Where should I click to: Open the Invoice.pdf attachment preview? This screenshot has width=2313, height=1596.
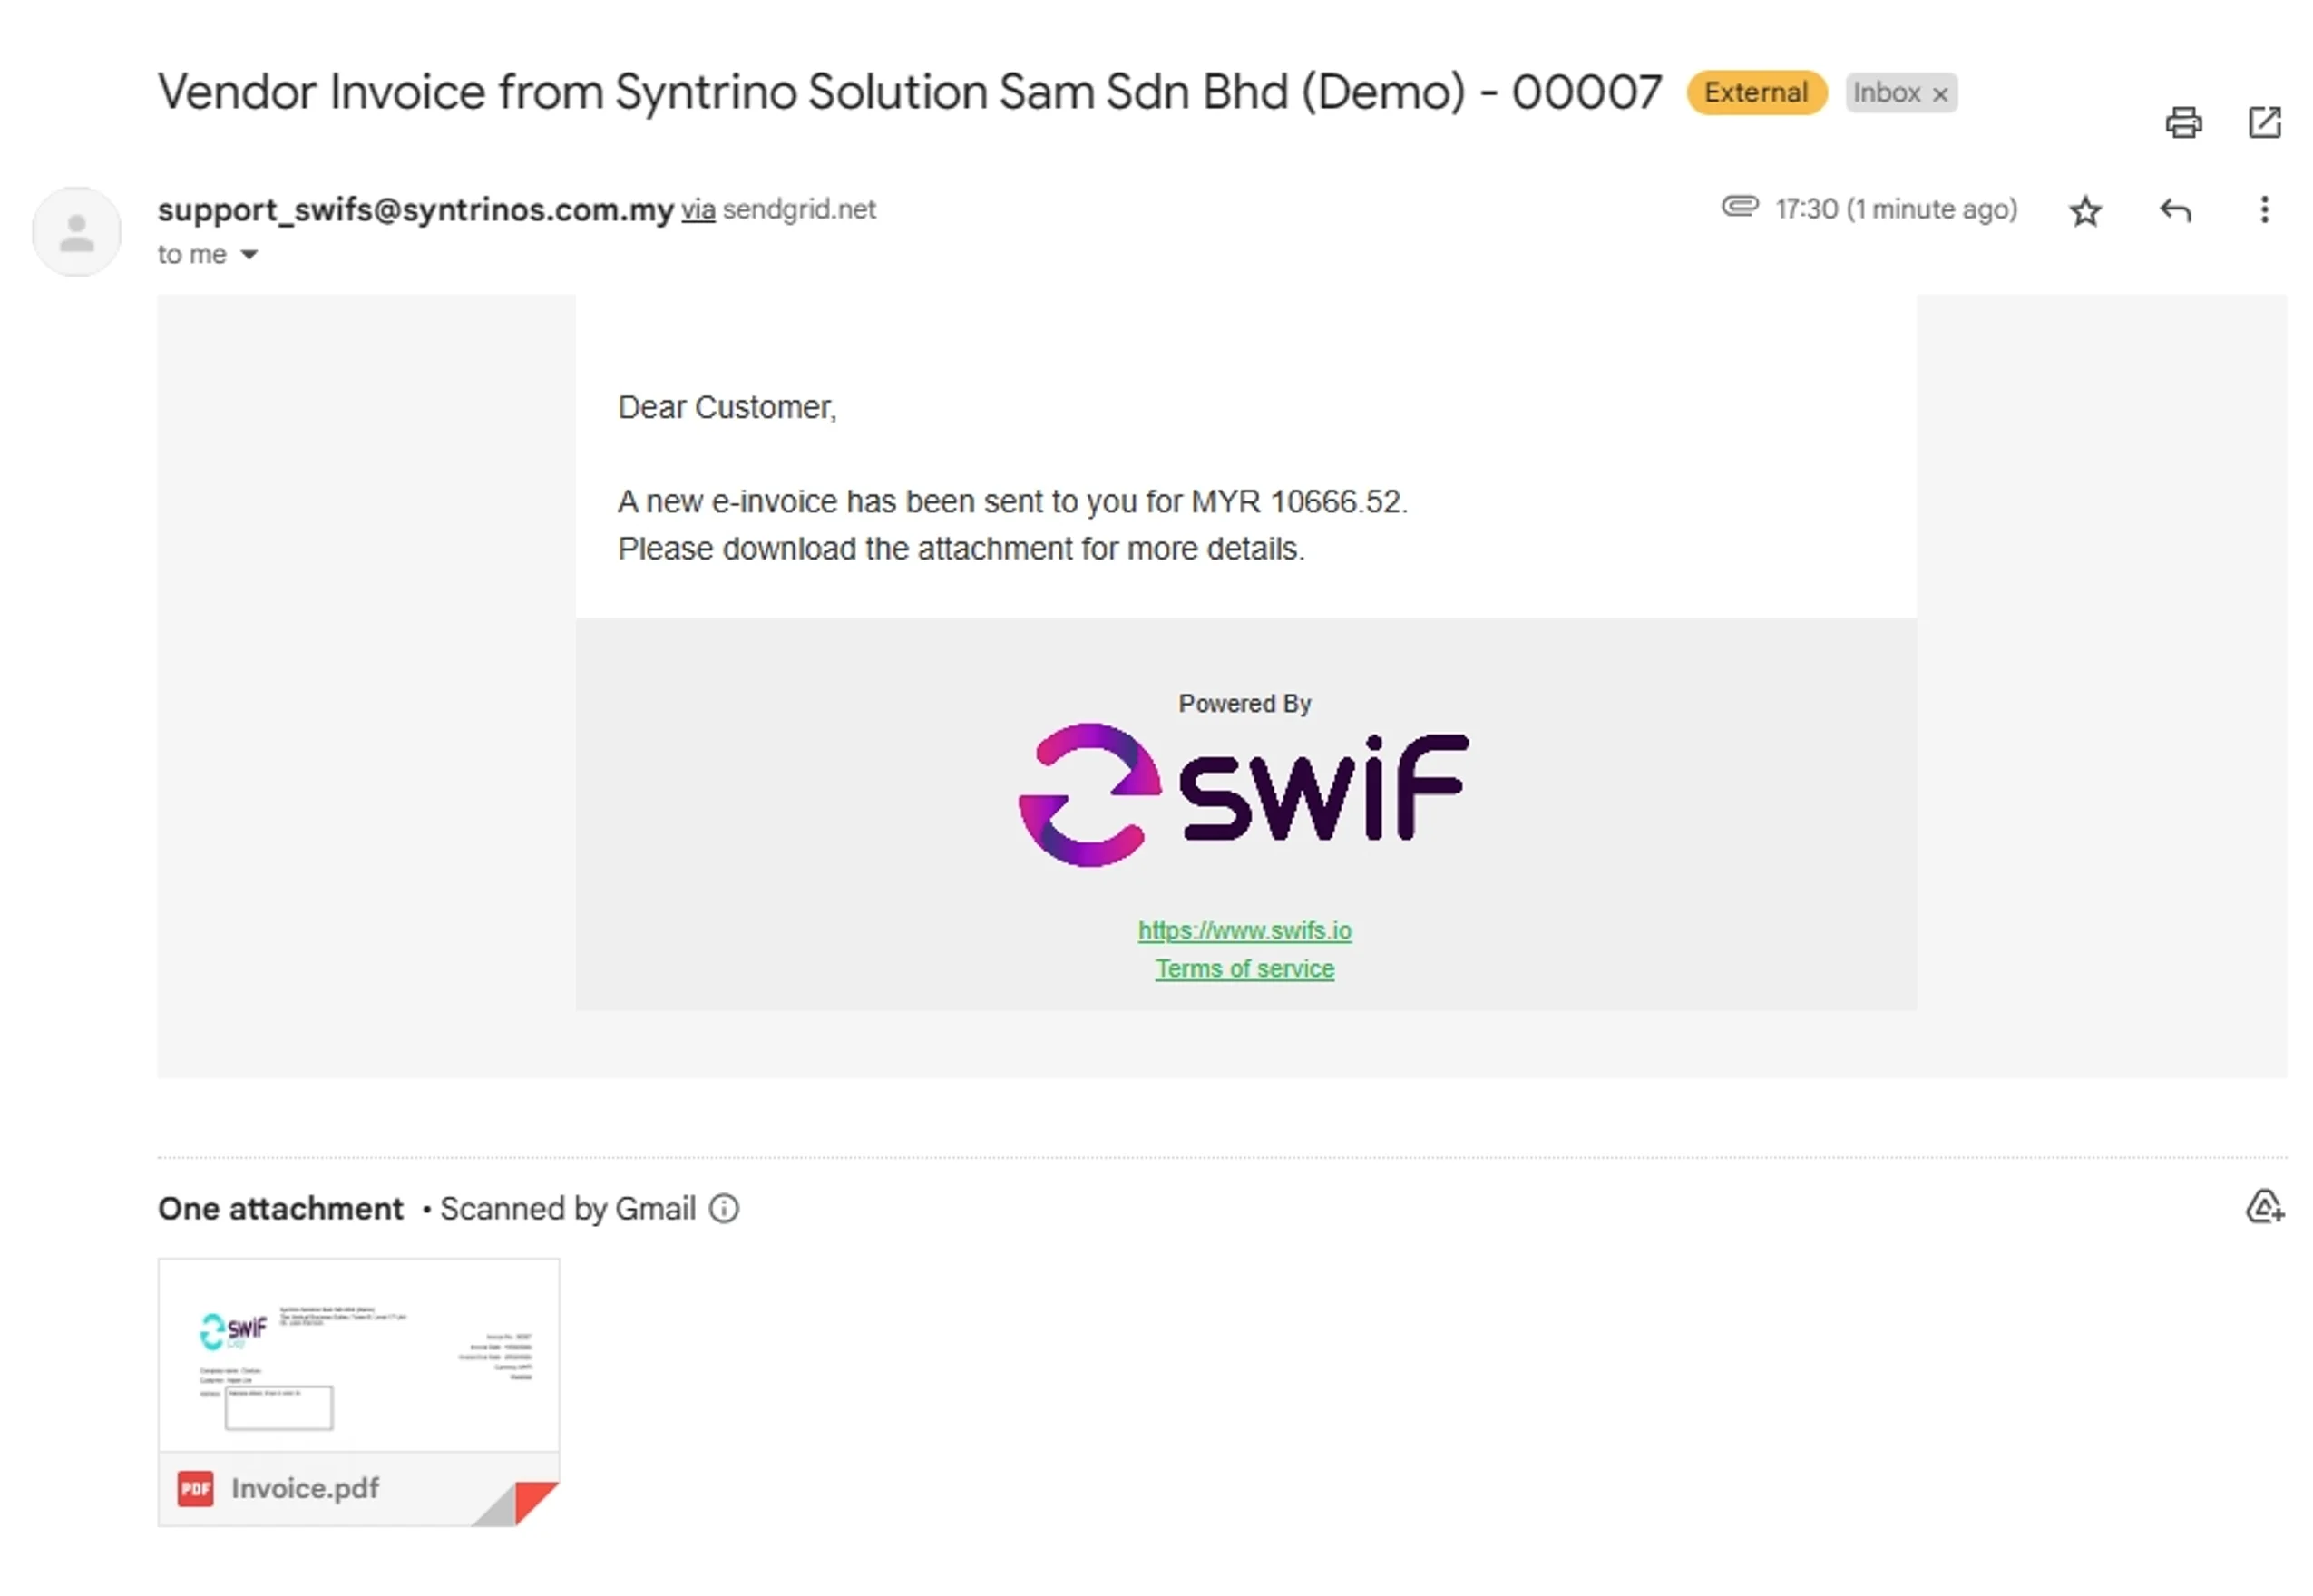[358, 1391]
